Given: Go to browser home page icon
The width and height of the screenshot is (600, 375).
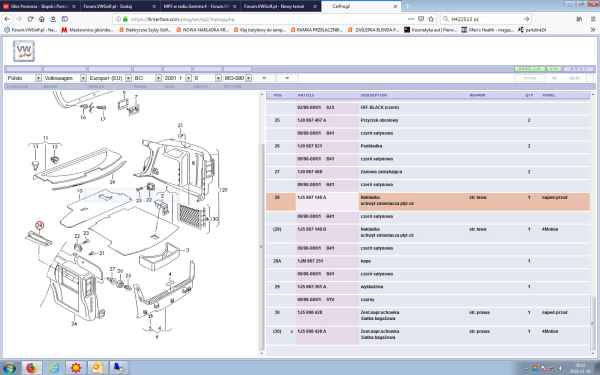Looking at the screenshot, I should point(42,19).
